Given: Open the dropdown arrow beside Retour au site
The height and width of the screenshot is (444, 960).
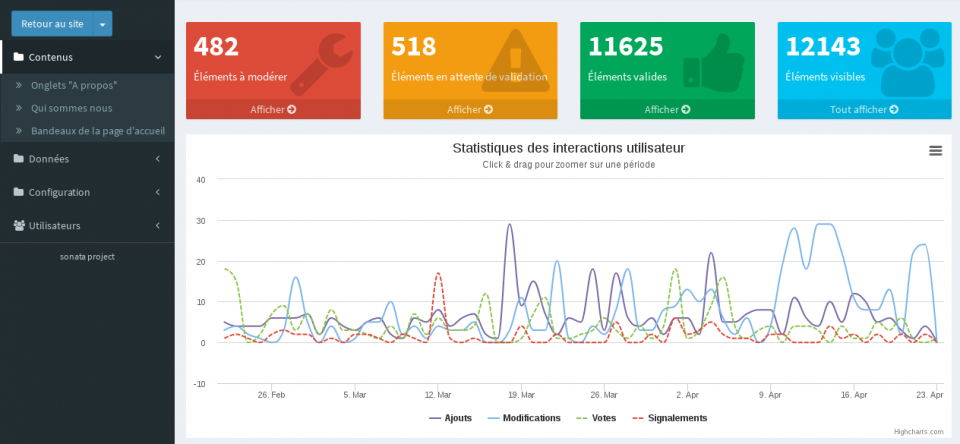Looking at the screenshot, I should coord(102,23).
